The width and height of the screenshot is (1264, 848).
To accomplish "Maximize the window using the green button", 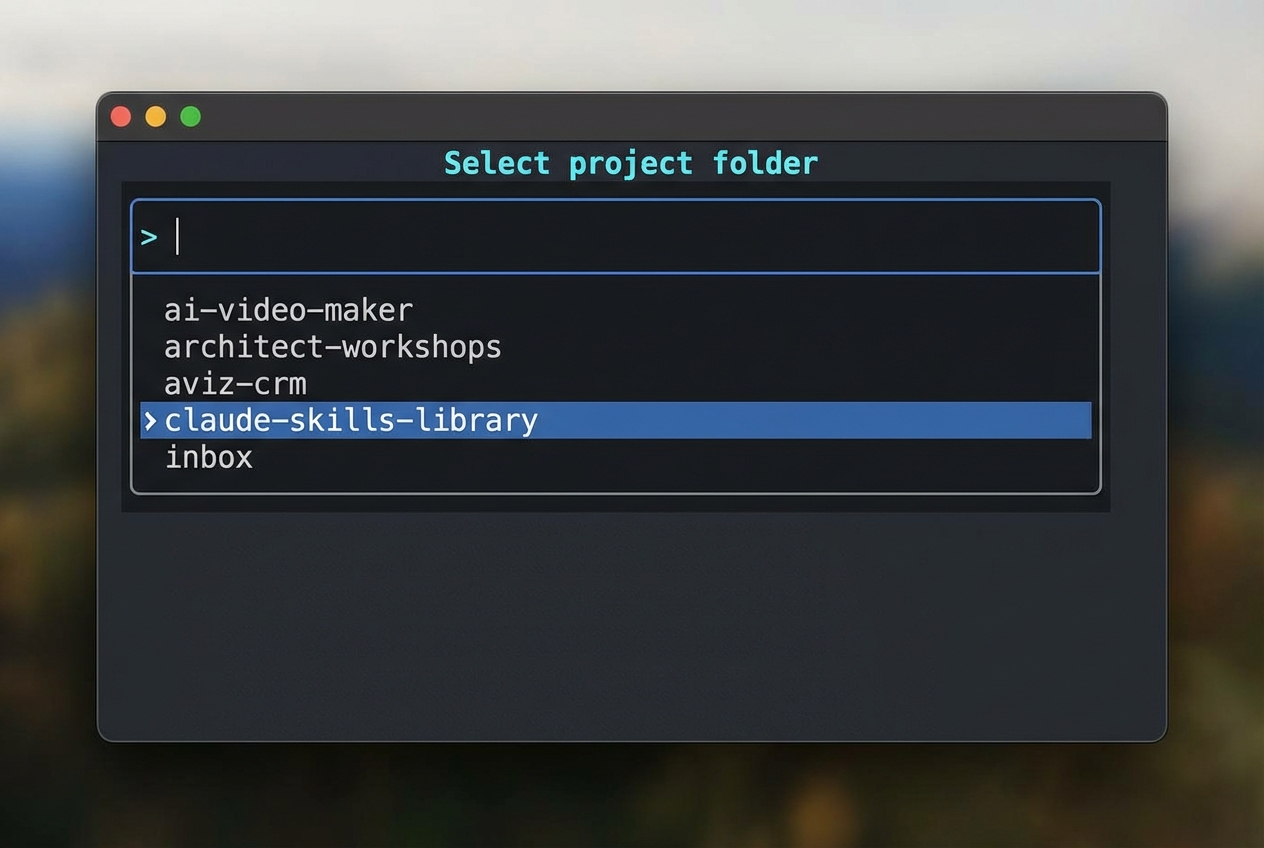I will tap(190, 117).
